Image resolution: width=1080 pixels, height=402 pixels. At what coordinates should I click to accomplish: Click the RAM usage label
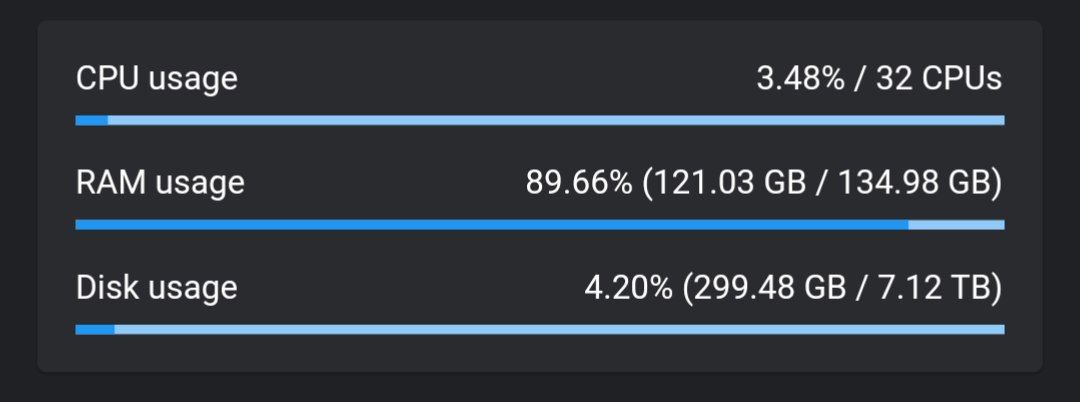point(160,184)
